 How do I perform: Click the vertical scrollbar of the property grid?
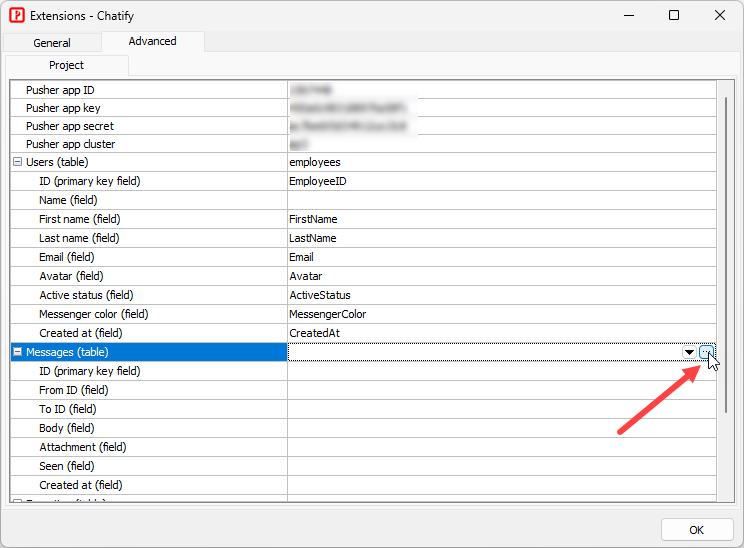(x=725, y=255)
